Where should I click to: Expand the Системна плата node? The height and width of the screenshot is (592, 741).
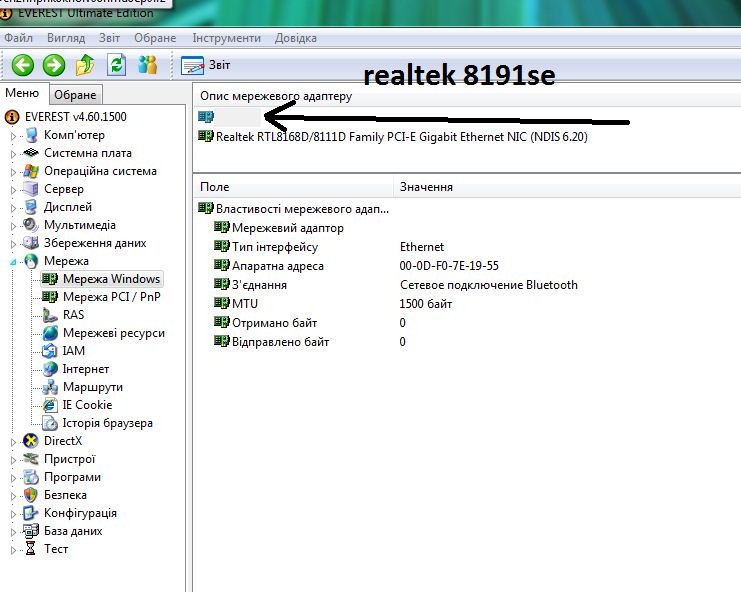pos(13,154)
